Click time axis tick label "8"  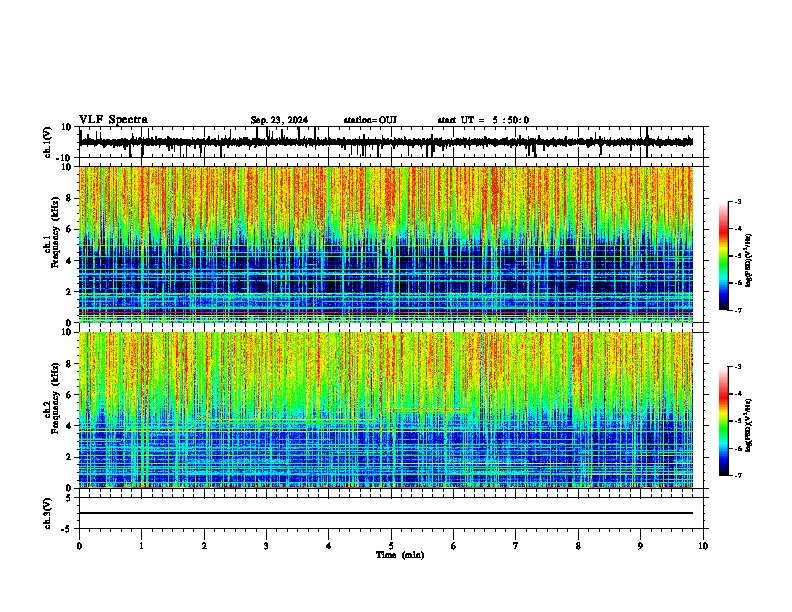pyautogui.click(x=578, y=546)
